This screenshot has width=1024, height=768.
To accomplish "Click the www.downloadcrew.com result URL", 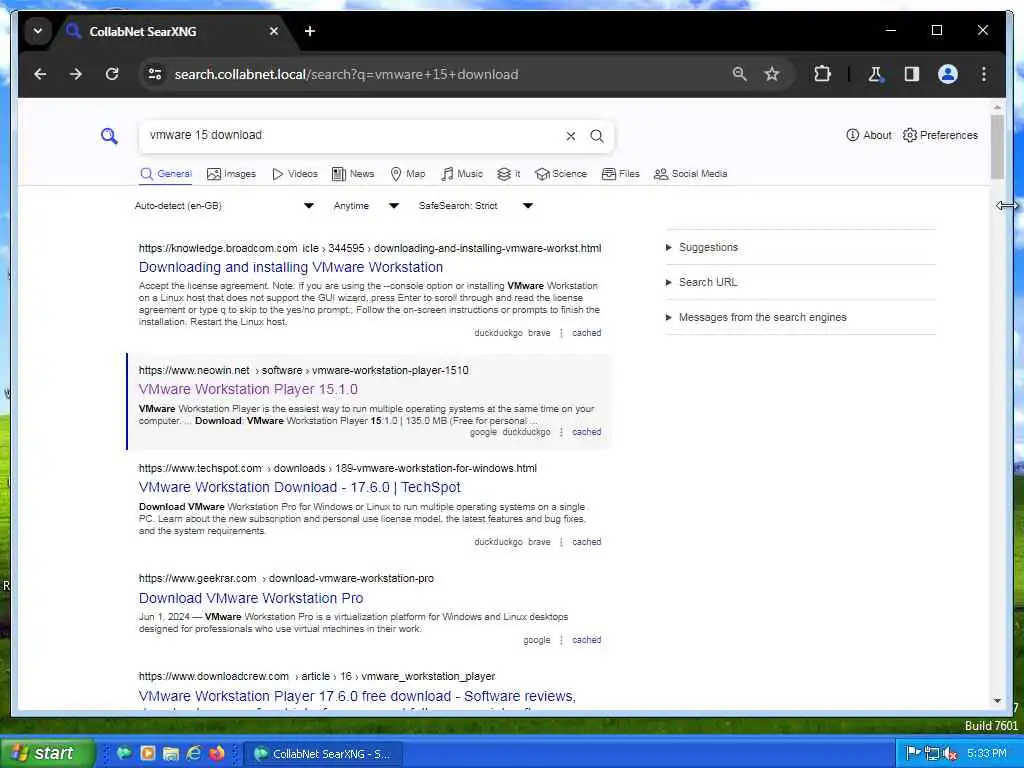I will pos(317,677).
